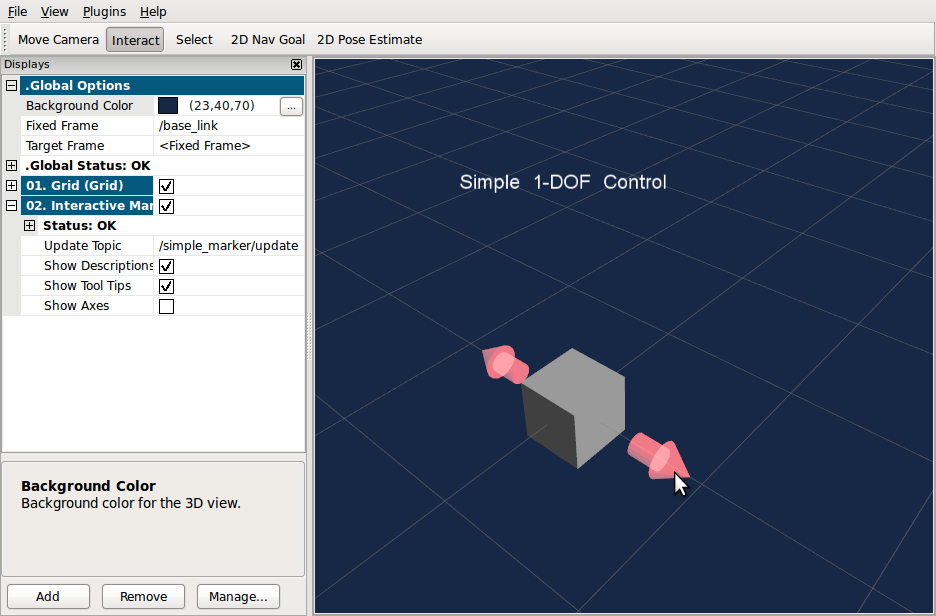Click the gray cube marker

[574, 407]
